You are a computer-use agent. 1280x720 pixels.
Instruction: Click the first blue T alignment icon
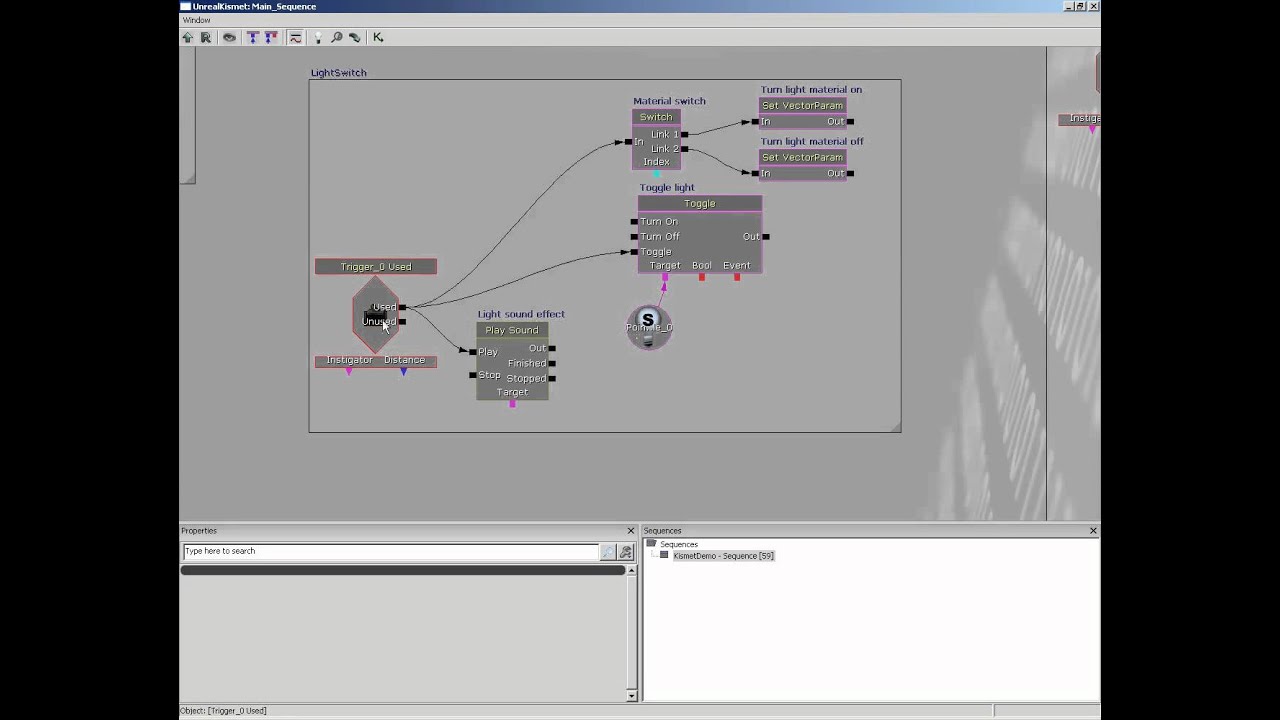coord(253,37)
